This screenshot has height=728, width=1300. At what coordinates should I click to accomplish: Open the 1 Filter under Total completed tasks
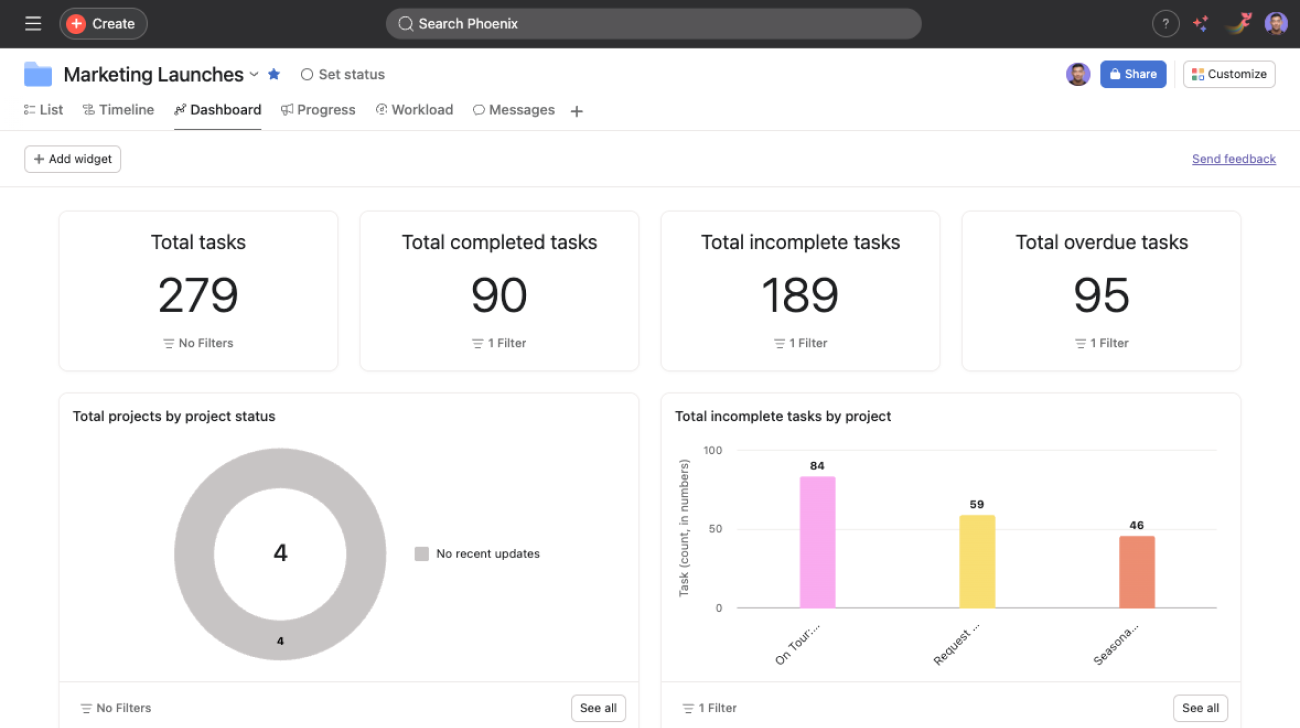pos(499,343)
